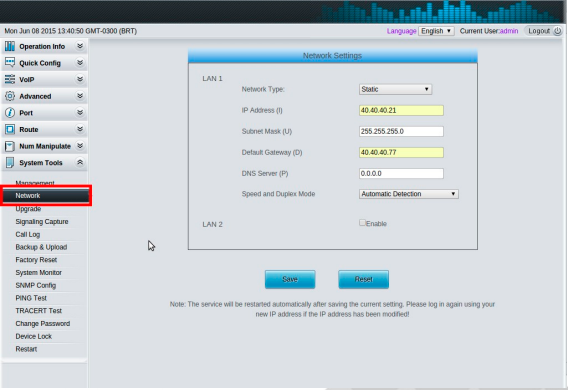The image size is (568, 390).
Task: Click the Operation Info bar-chart icon
Action: point(10,46)
